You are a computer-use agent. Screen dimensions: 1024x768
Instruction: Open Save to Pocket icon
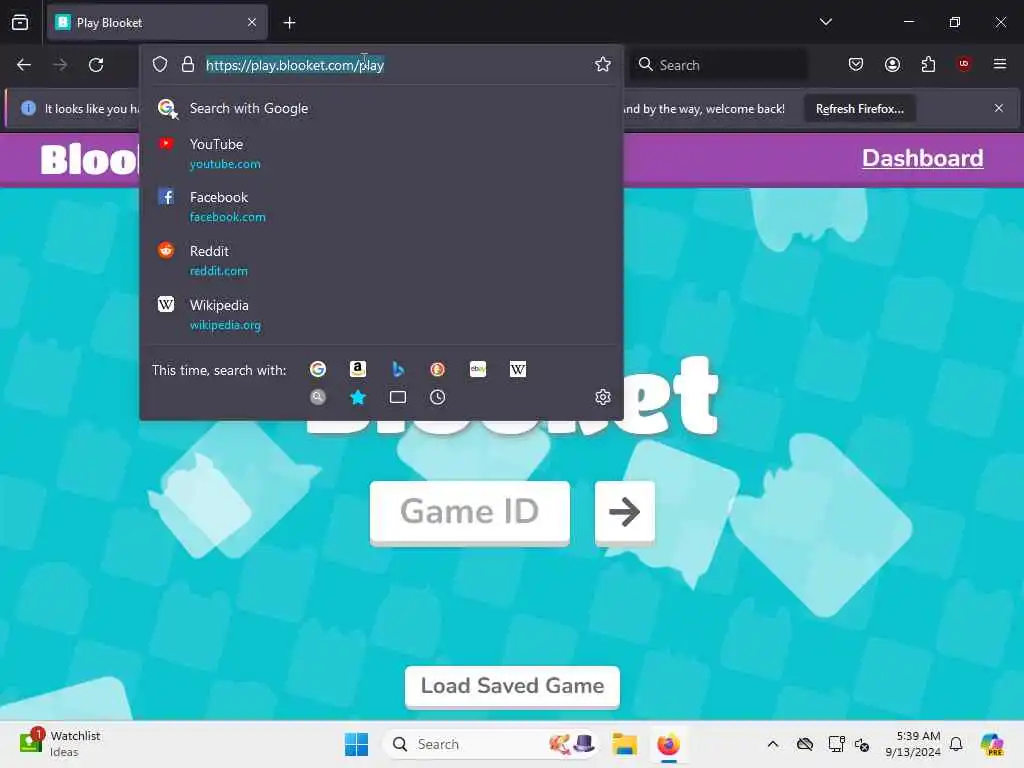coord(856,64)
